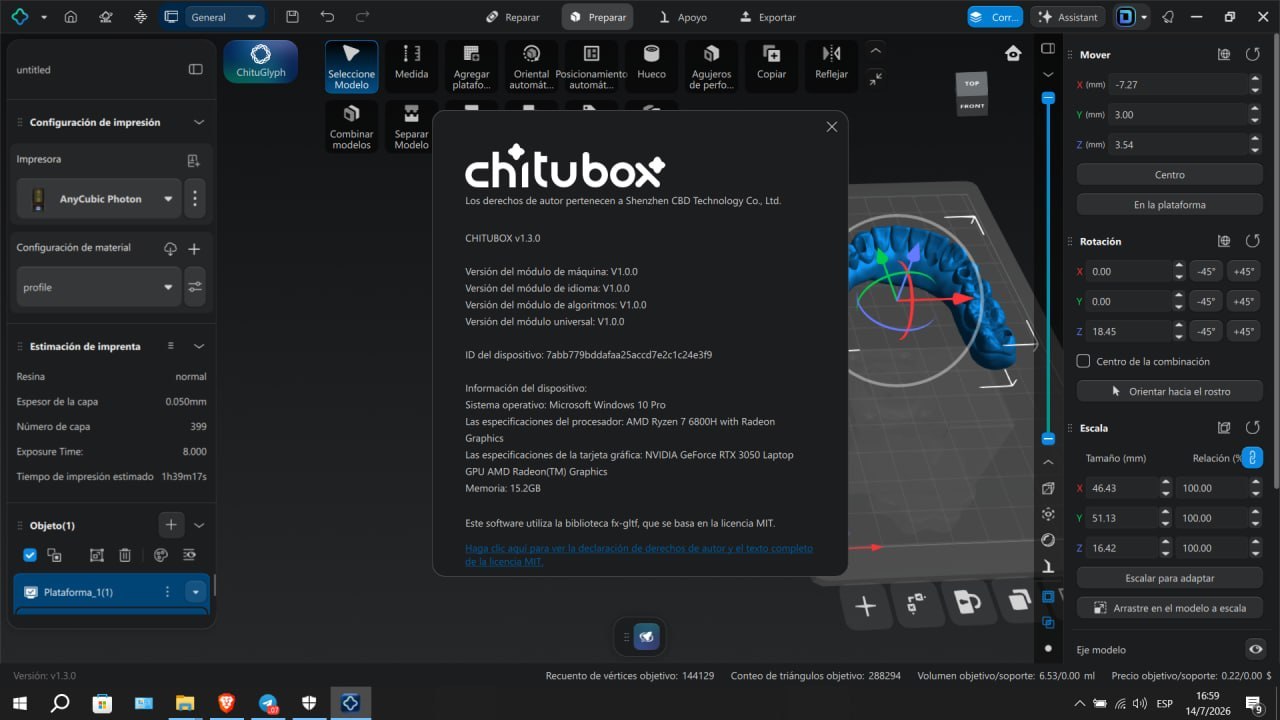Open the Posicionamiento automático tool
The height and width of the screenshot is (720, 1280).
click(x=591, y=66)
